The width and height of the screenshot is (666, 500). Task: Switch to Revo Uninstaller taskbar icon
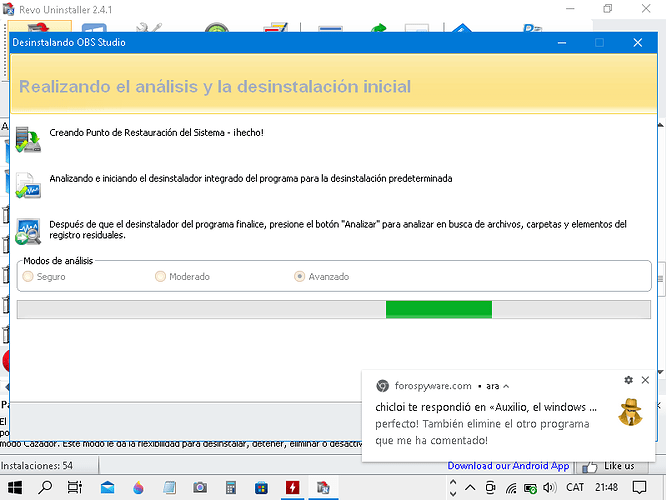point(323,487)
